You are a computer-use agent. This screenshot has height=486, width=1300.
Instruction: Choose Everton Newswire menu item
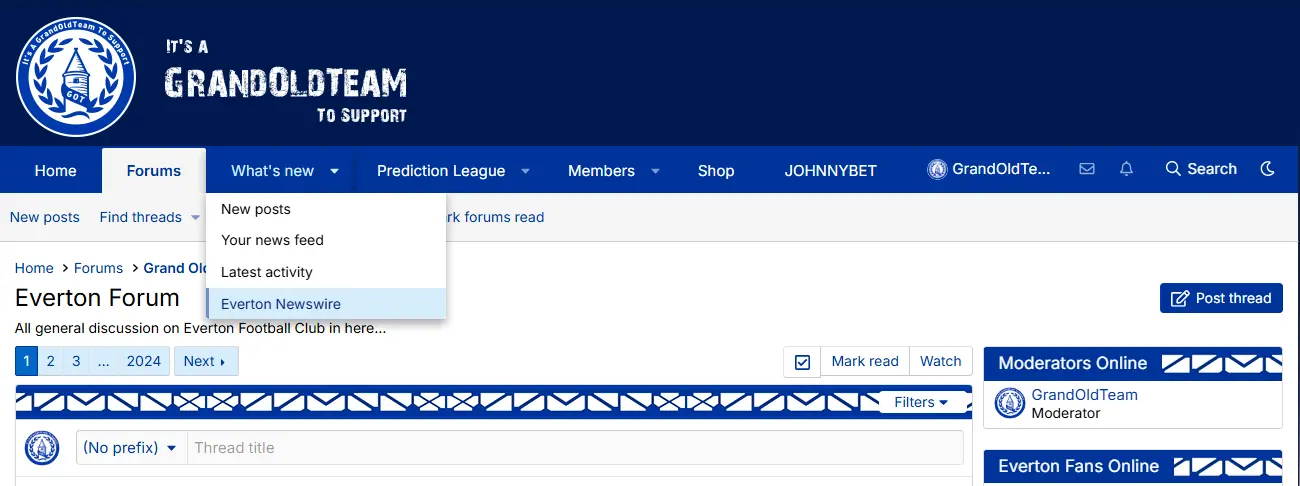point(326,304)
